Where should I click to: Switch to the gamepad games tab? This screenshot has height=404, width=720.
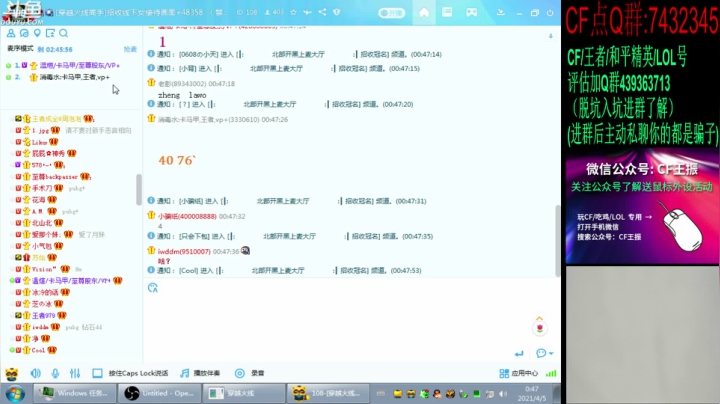tap(472, 12)
